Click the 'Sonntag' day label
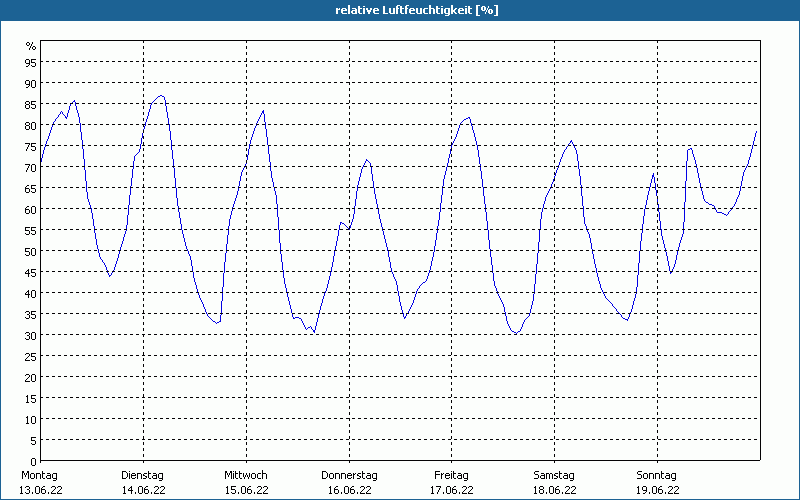The height and width of the screenshot is (500, 800). point(656,476)
